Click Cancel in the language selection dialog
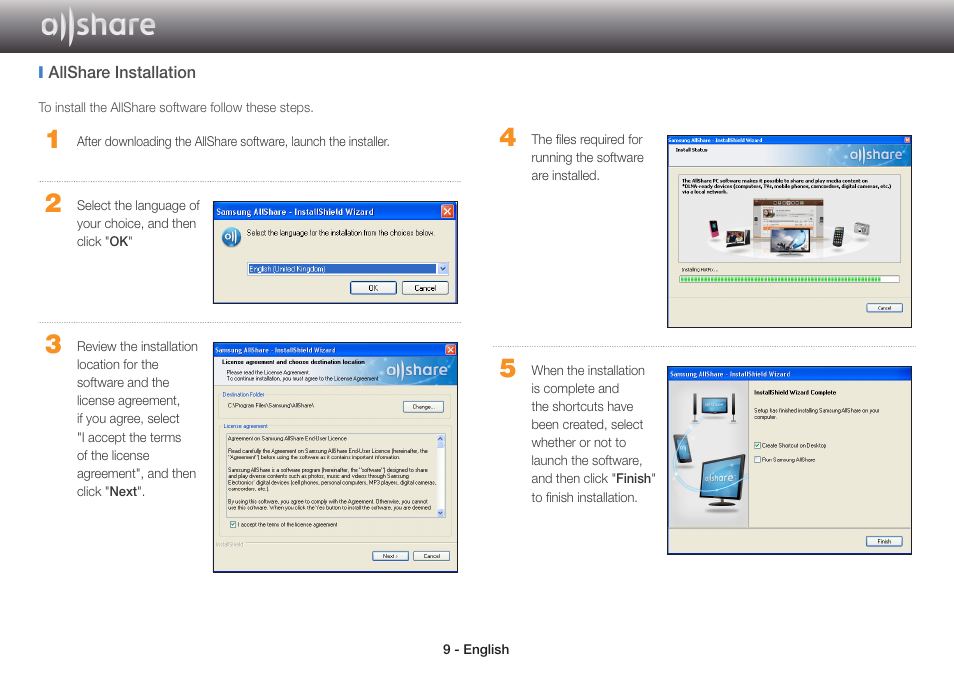 [x=425, y=288]
